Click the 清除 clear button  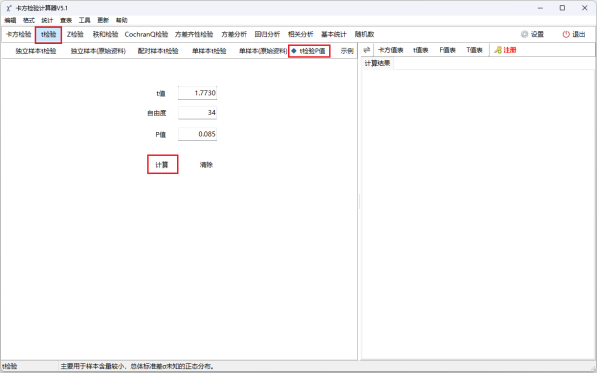pos(206,165)
